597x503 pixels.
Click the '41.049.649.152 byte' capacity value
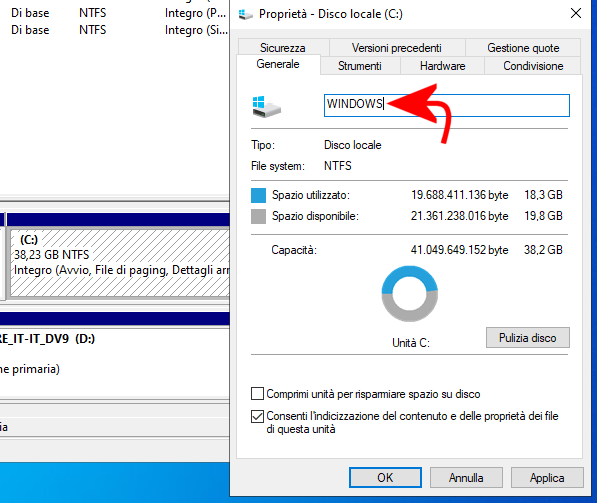460,250
